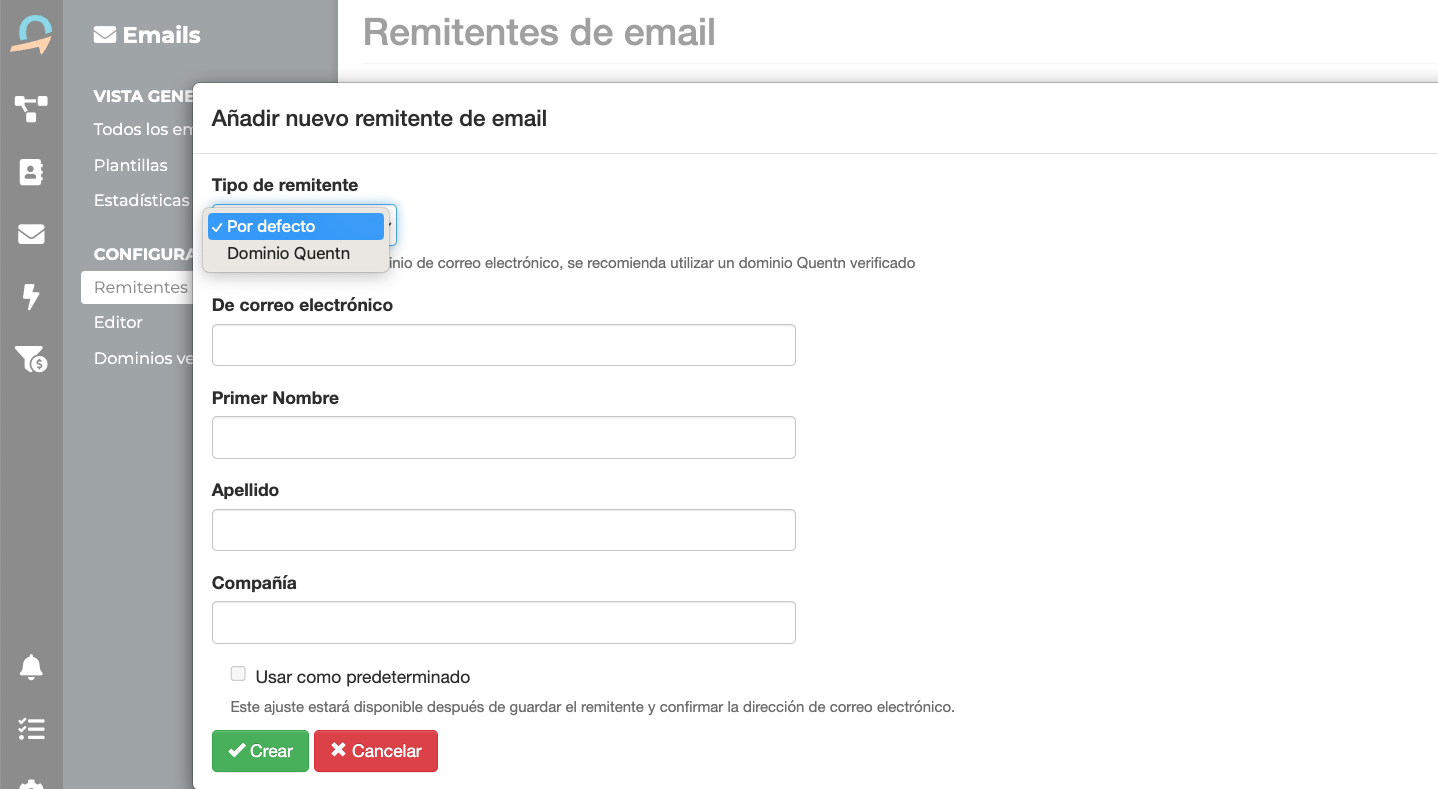This screenshot has height=789, width=1438.
Task: Enable 'Usar como predeterminado' checkbox
Action: [x=238, y=674]
